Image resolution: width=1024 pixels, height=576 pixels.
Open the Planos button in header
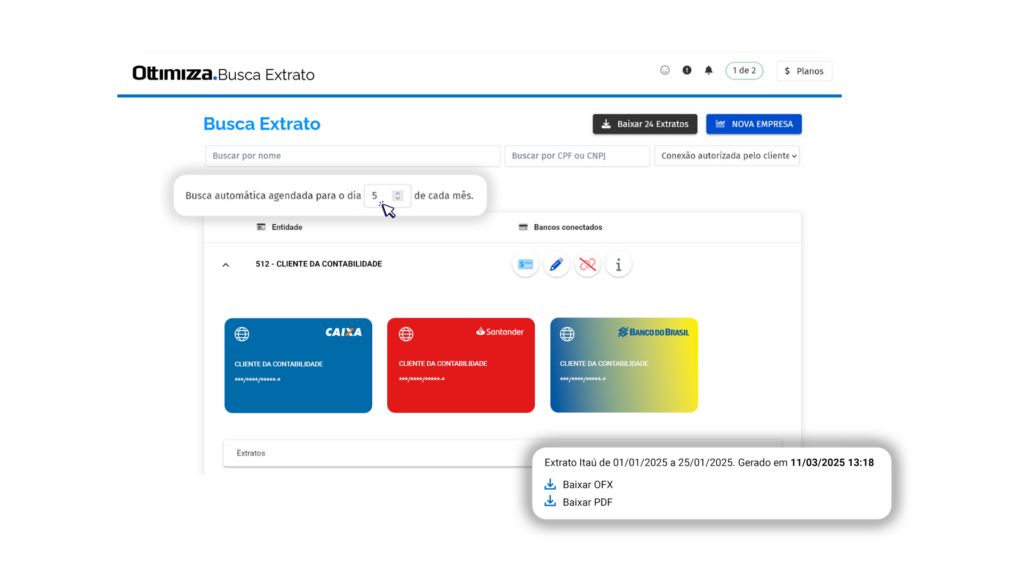(803, 71)
